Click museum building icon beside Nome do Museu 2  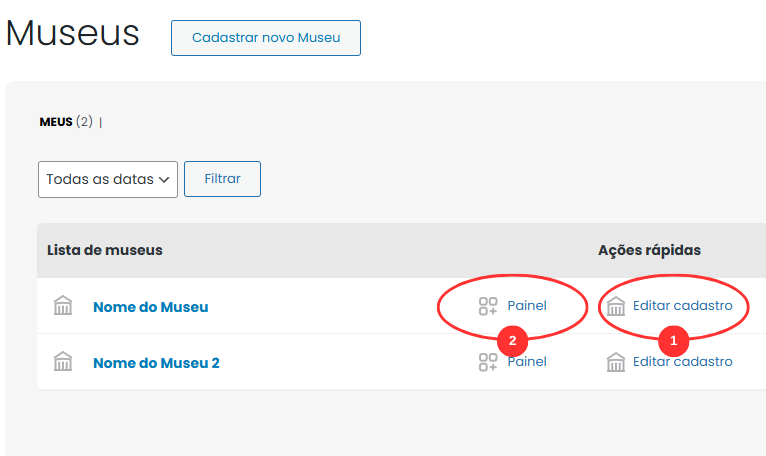pos(63,362)
